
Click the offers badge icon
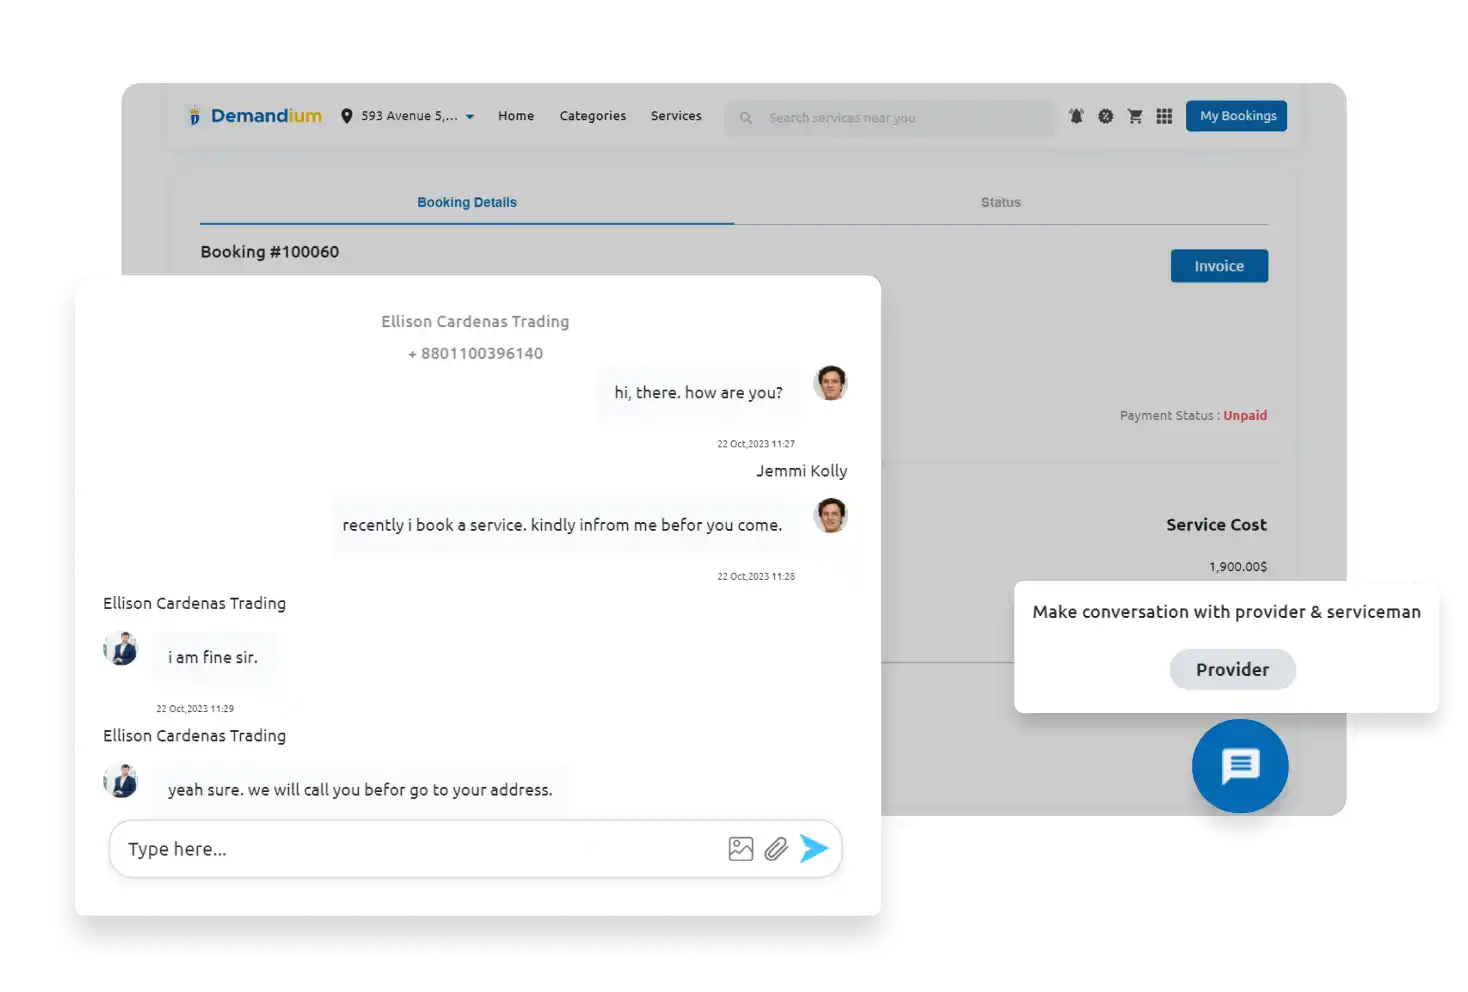click(1105, 116)
